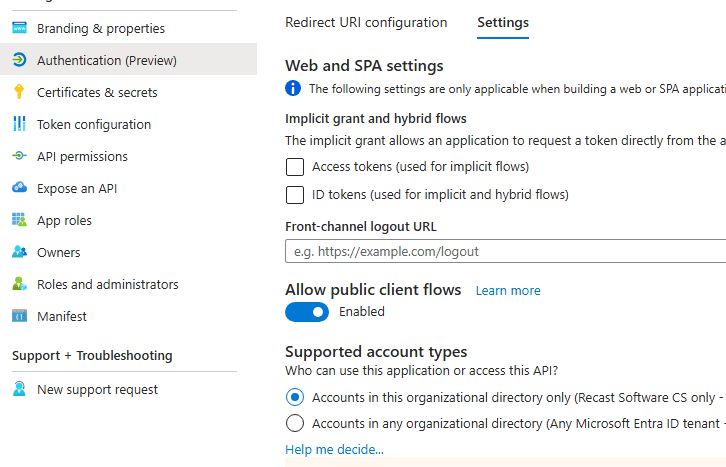Click the Expose an API cloud icon
This screenshot has width=726, height=467.
pyautogui.click(x=19, y=188)
